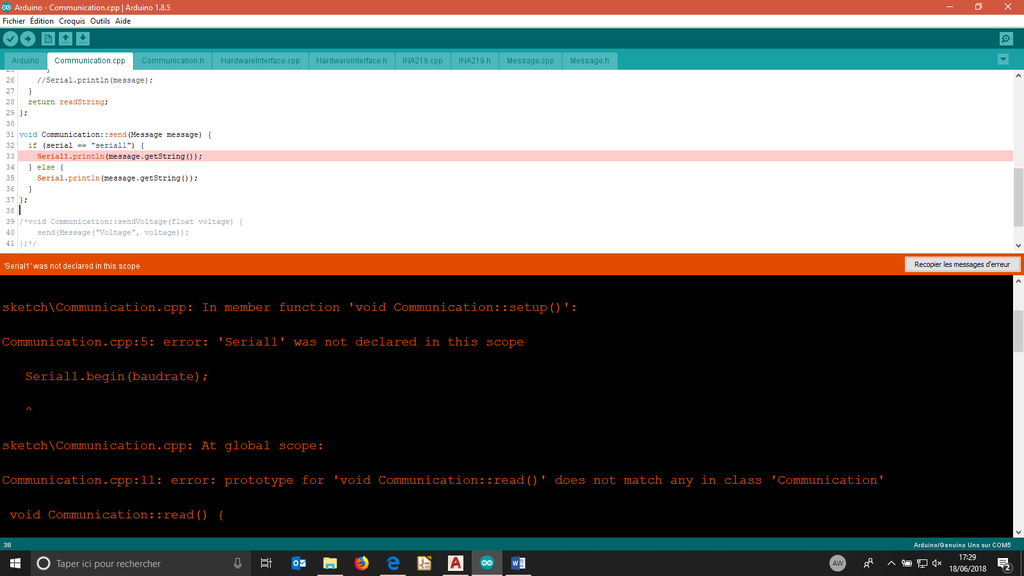The image size is (1024, 576).
Task: Open the HardwareInterface.h tab
Action: tap(351, 61)
